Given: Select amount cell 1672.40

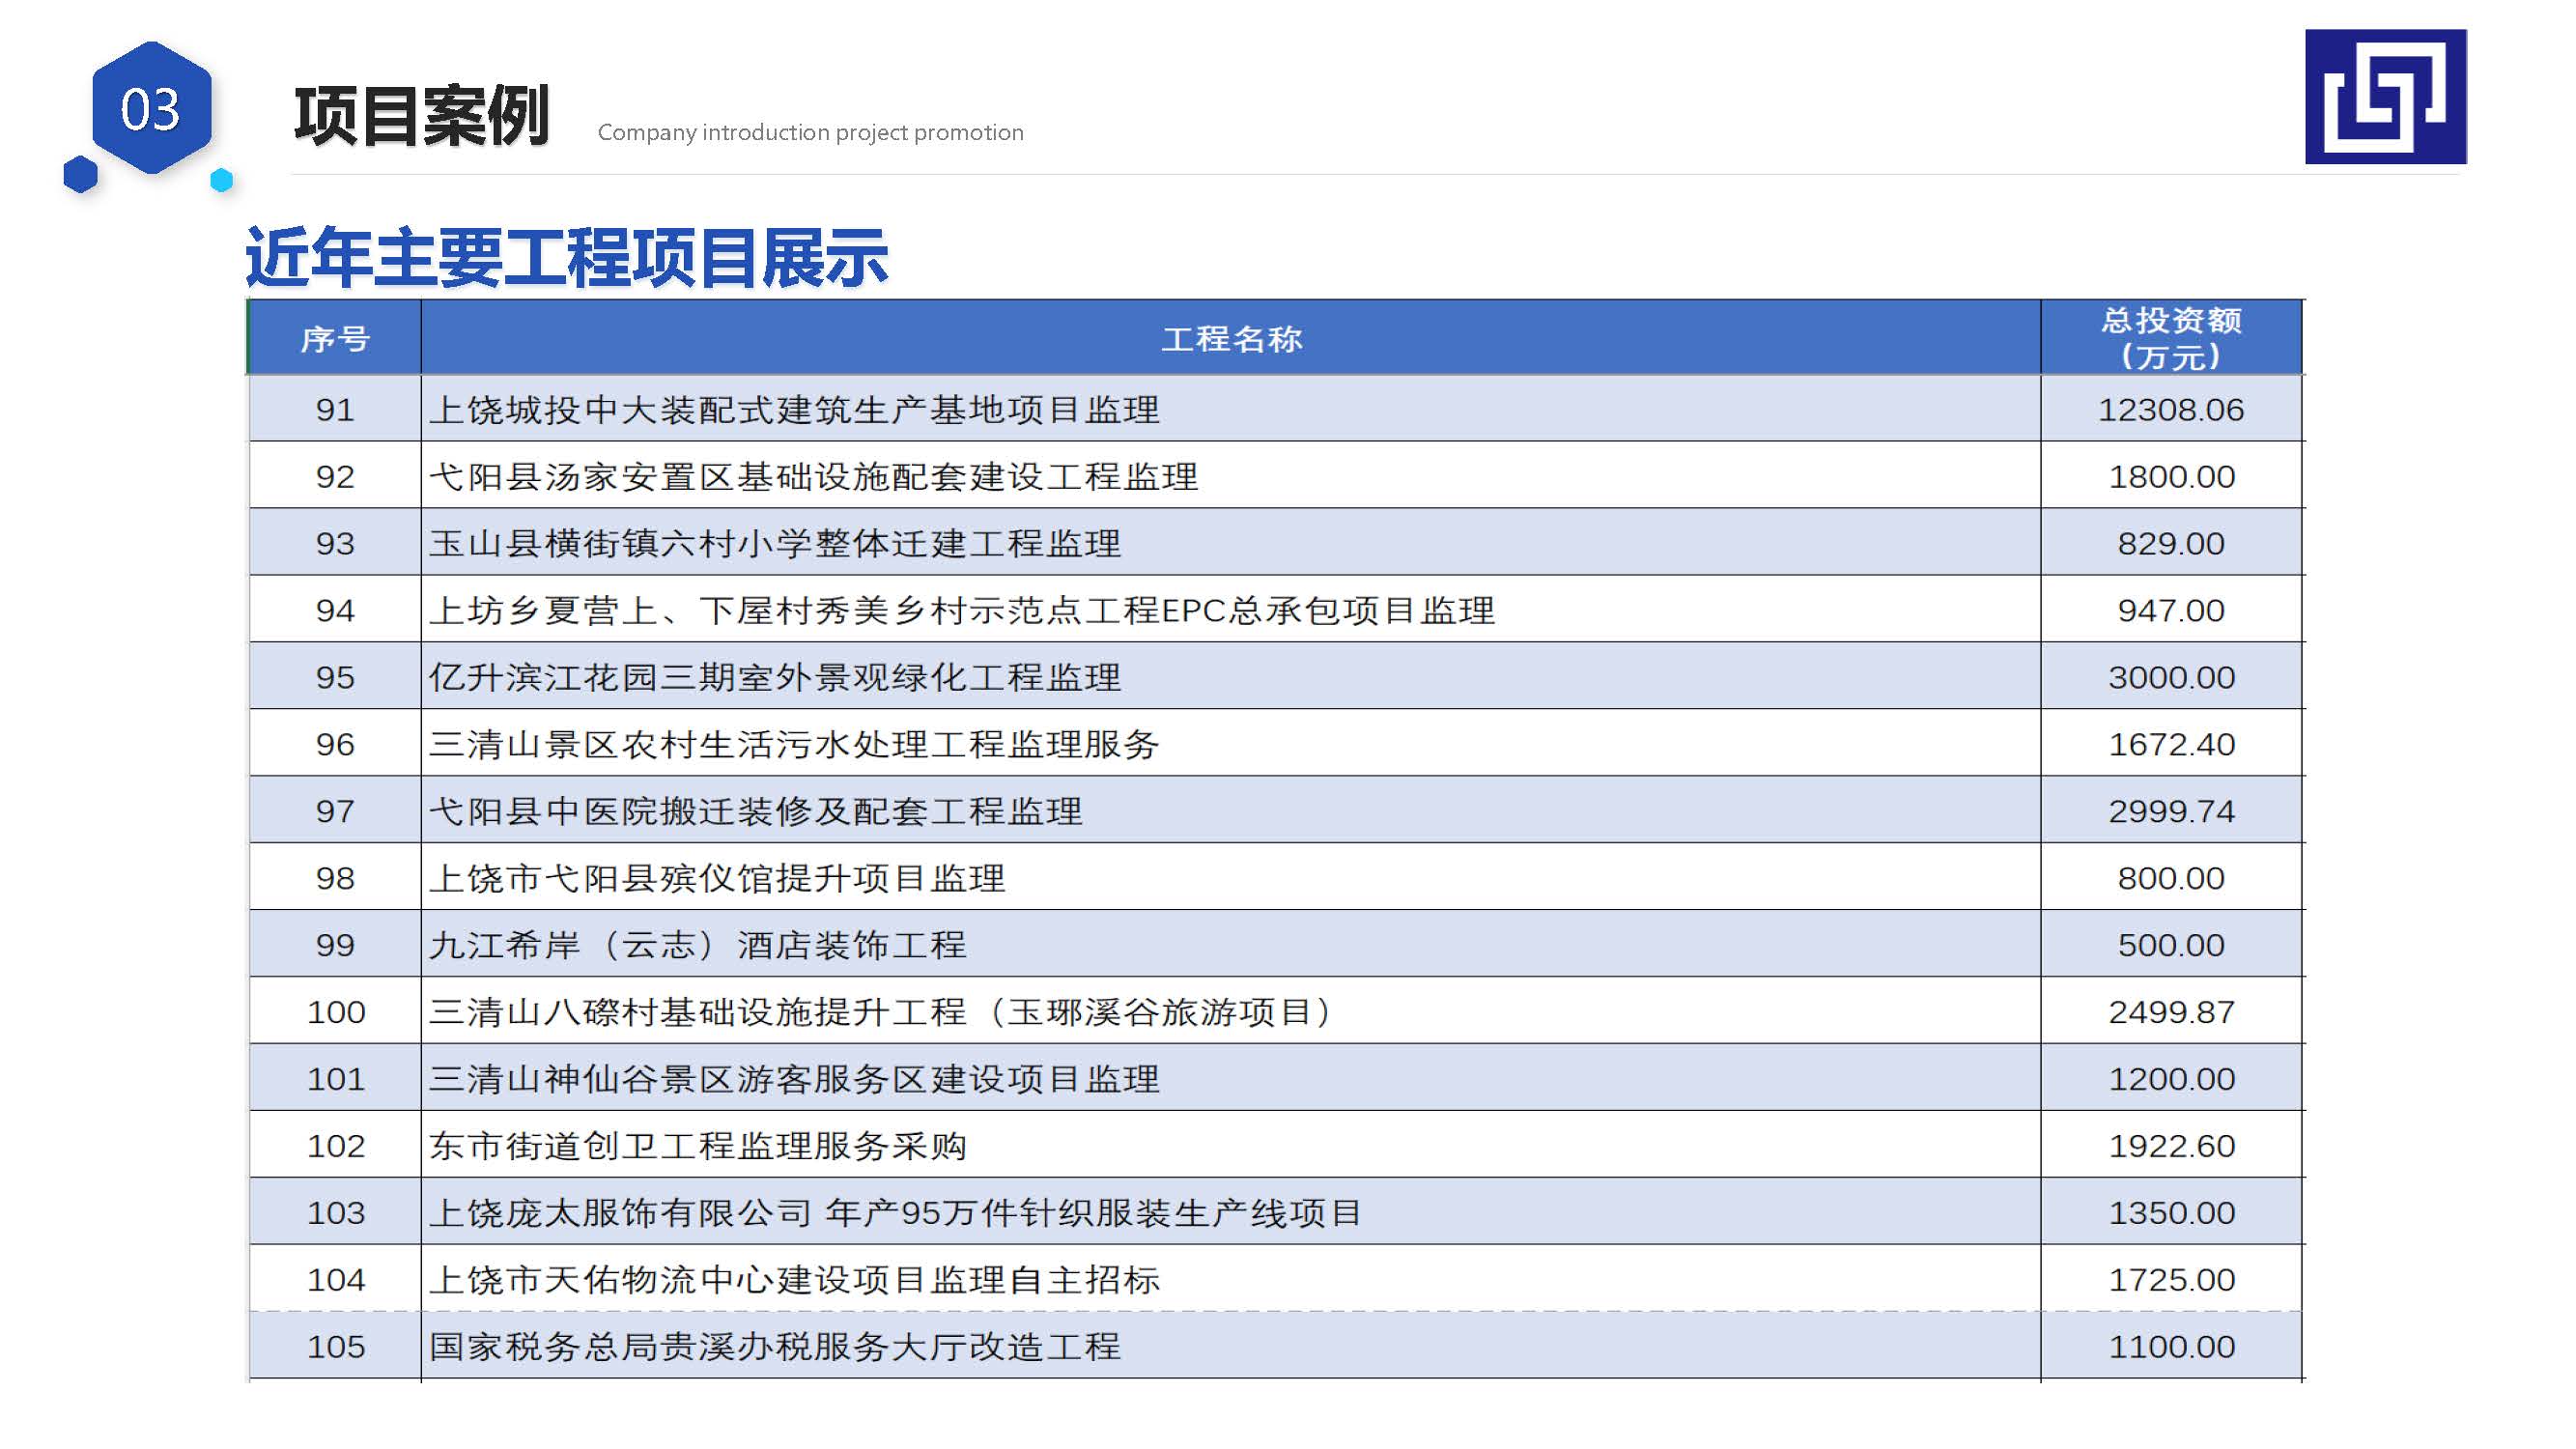Looking at the screenshot, I should point(2171,744).
